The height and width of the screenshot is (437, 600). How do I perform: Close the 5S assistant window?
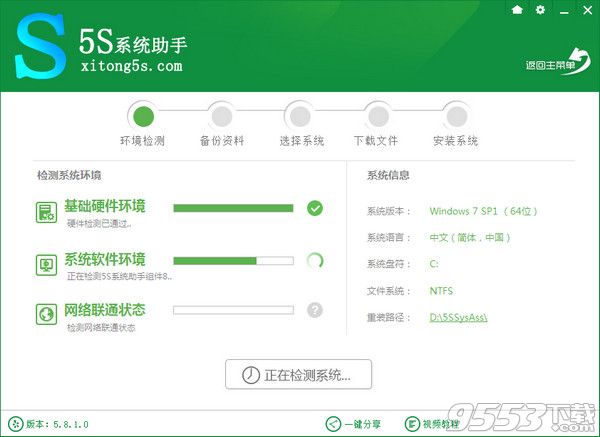coord(587,10)
